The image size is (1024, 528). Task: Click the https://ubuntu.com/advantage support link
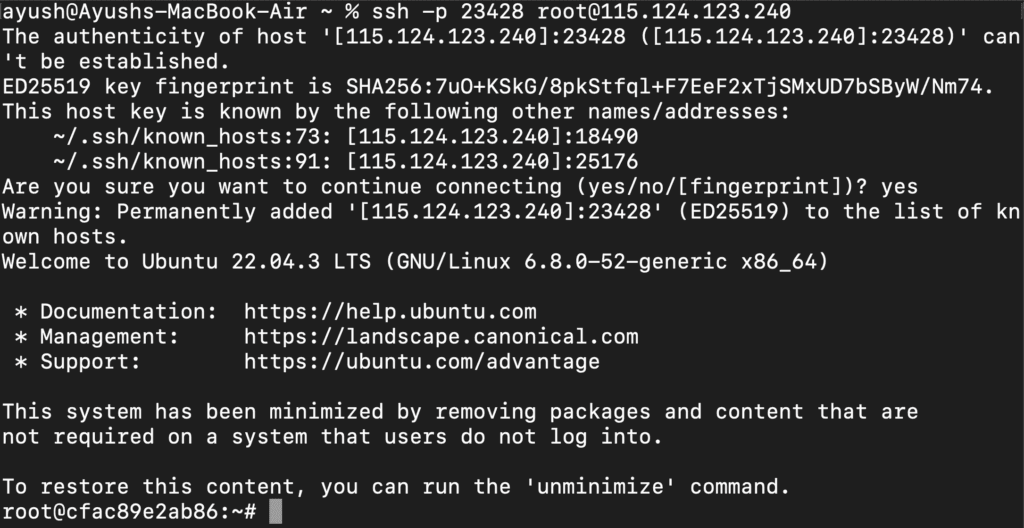[x=422, y=361]
